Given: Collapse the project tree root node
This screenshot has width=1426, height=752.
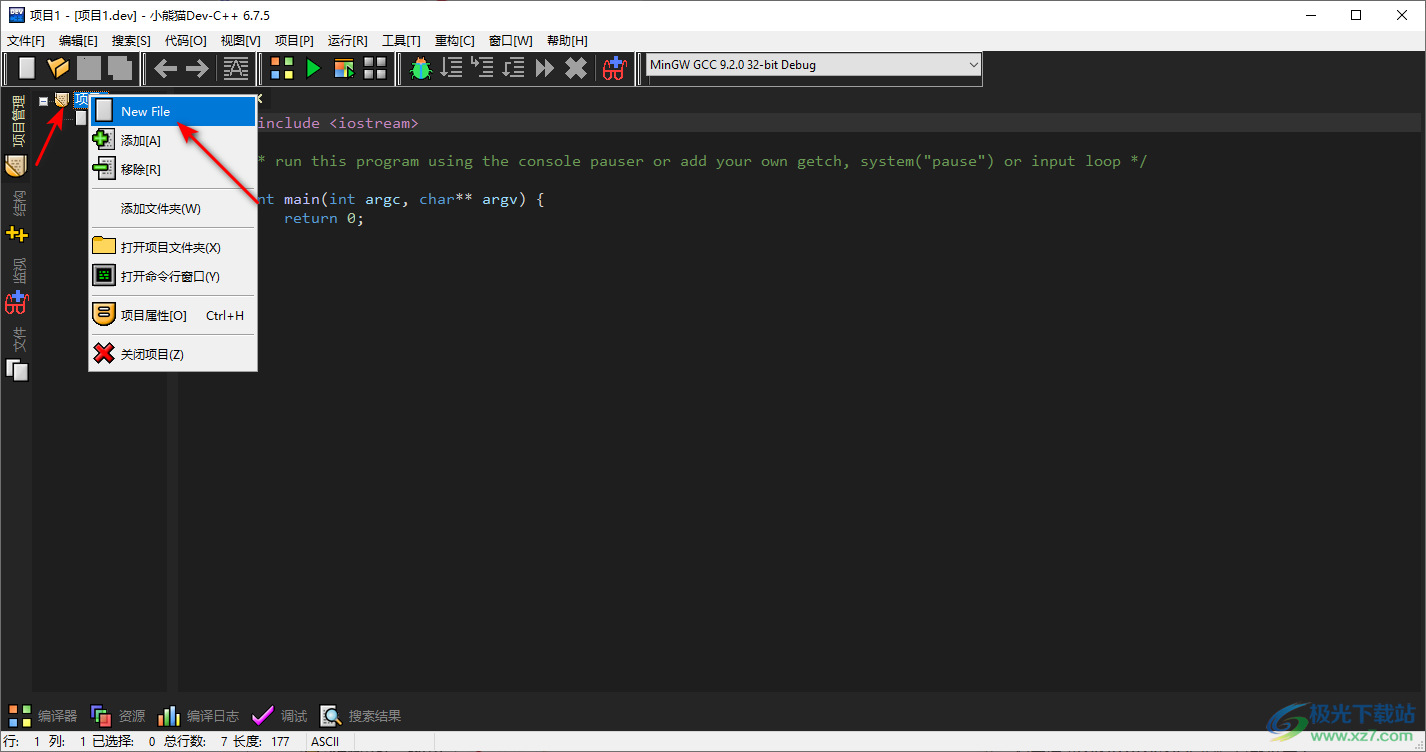Looking at the screenshot, I should [x=43, y=100].
